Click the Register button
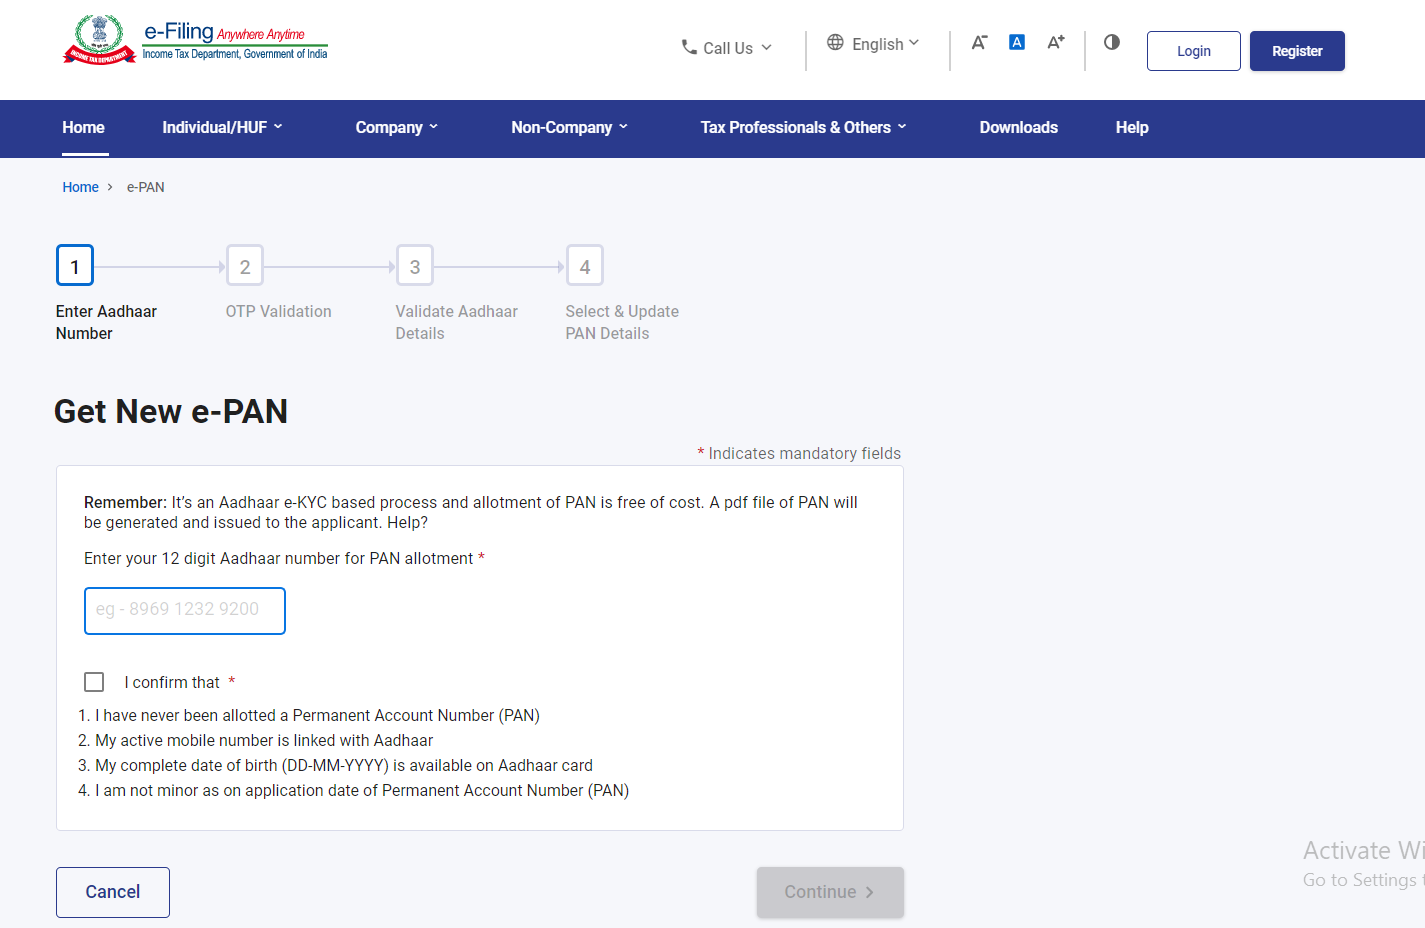The height and width of the screenshot is (928, 1425). 1297,51
